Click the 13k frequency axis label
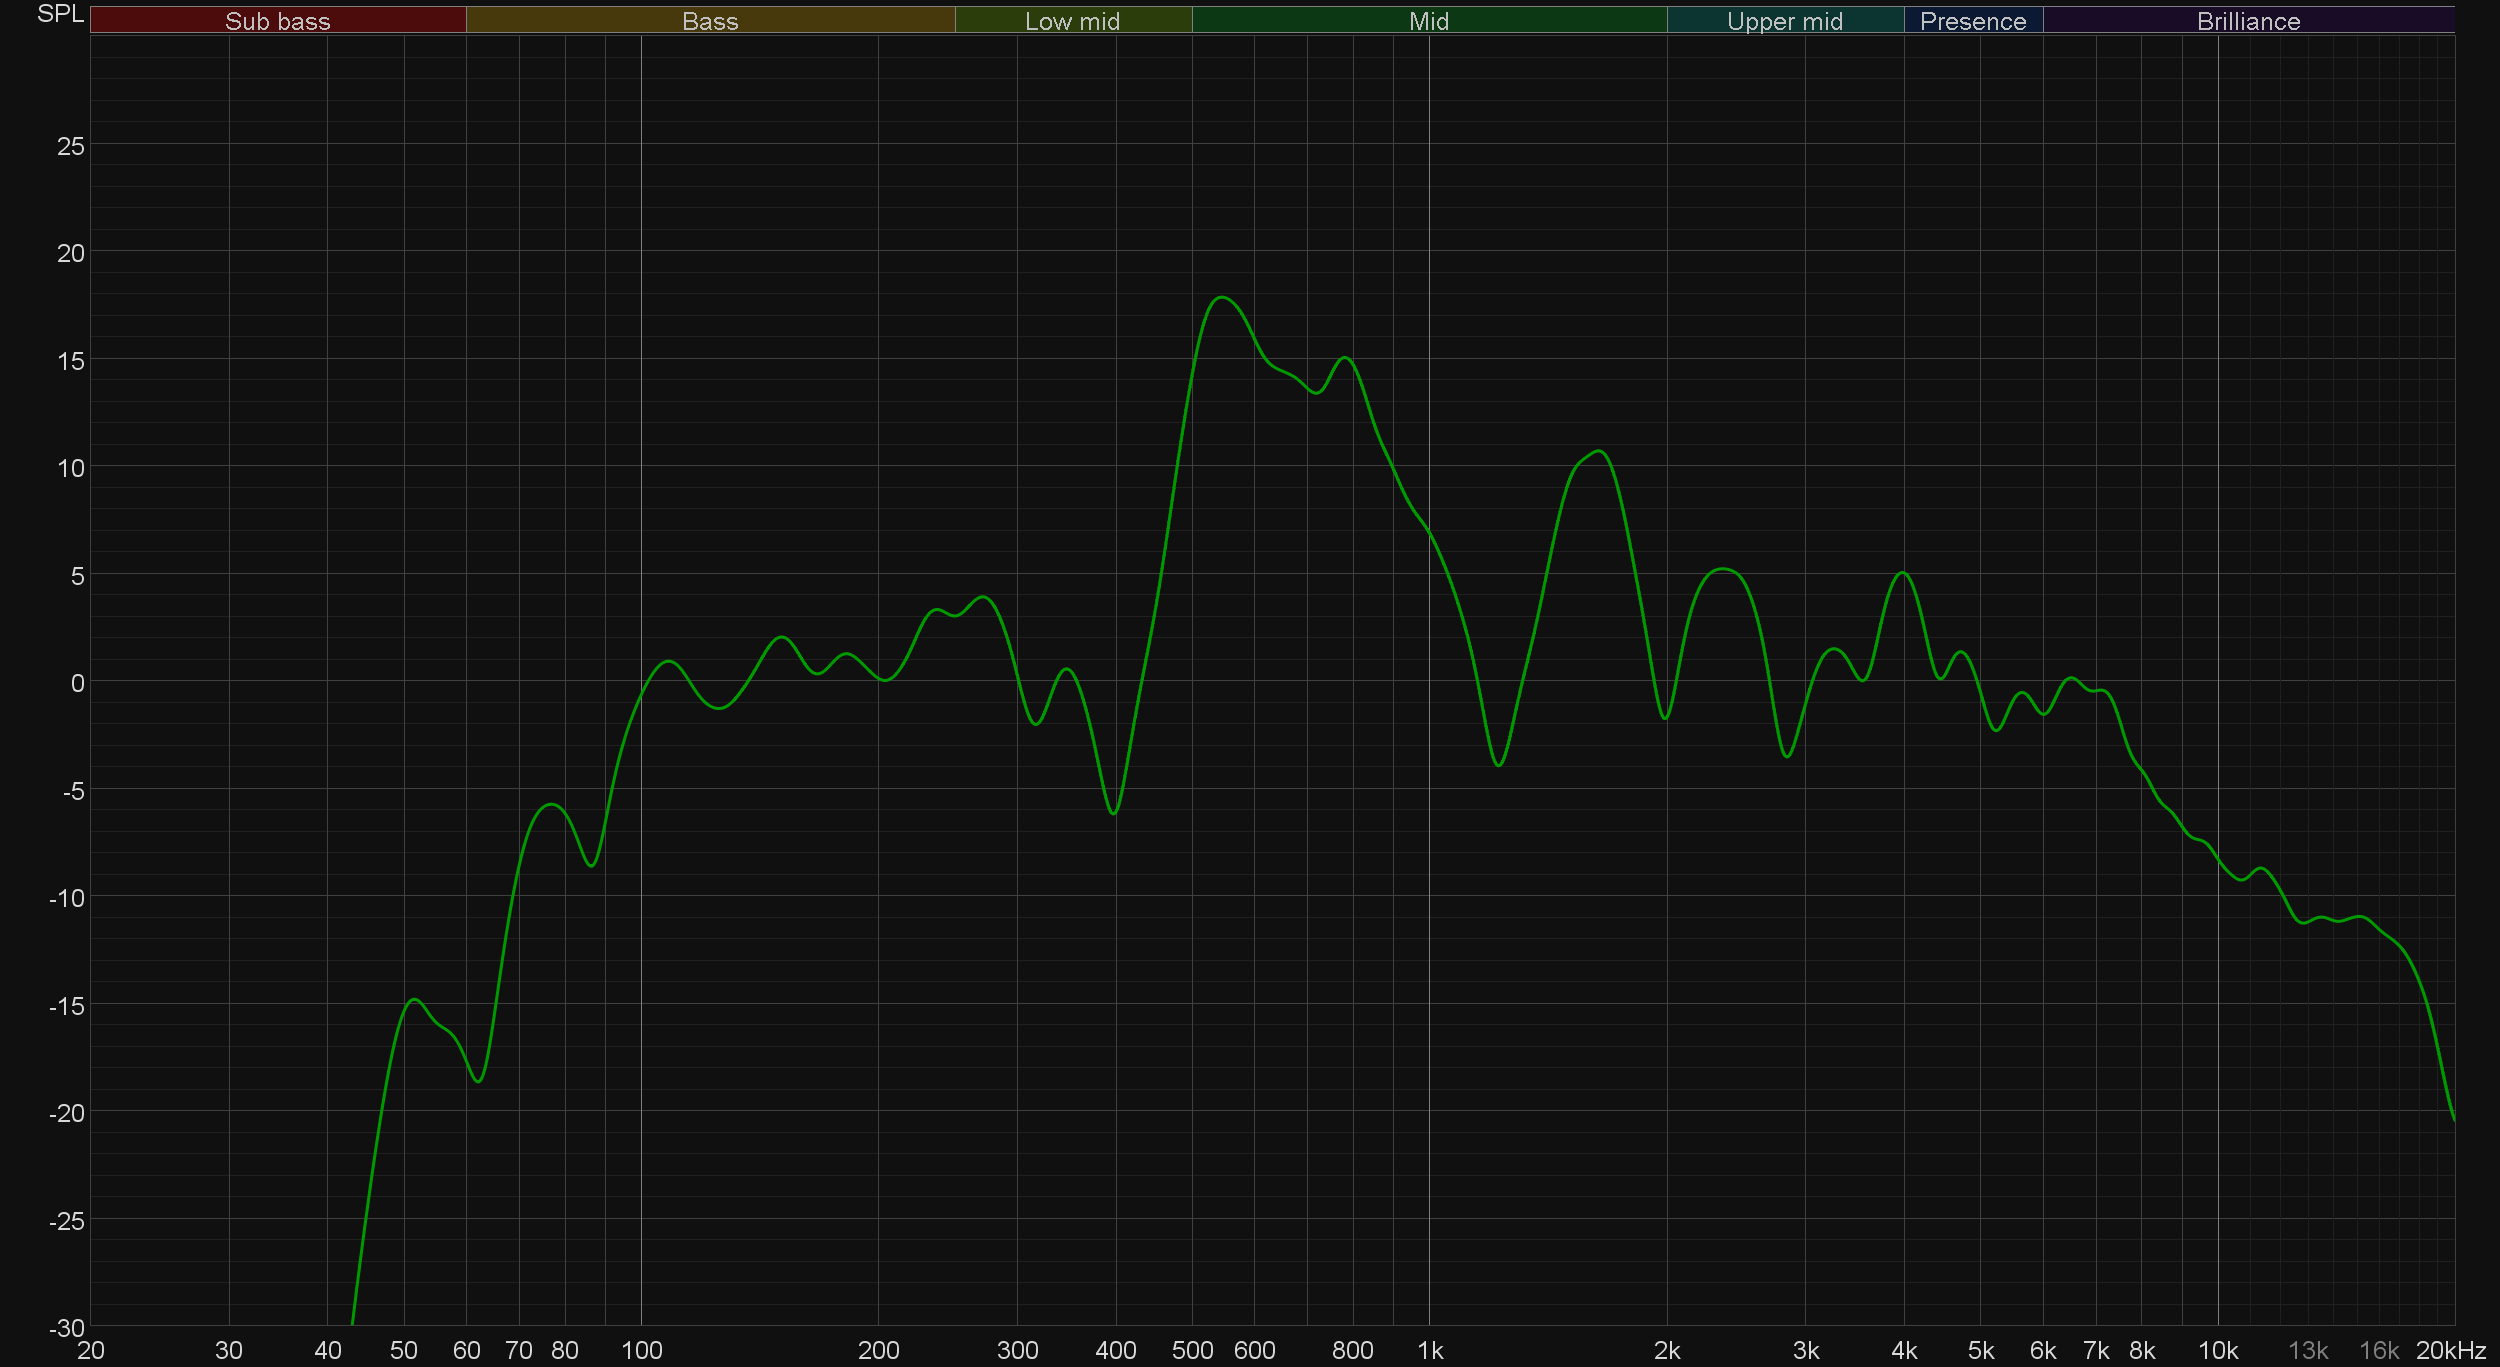Viewport: 2500px width, 1367px height. point(2308,1351)
